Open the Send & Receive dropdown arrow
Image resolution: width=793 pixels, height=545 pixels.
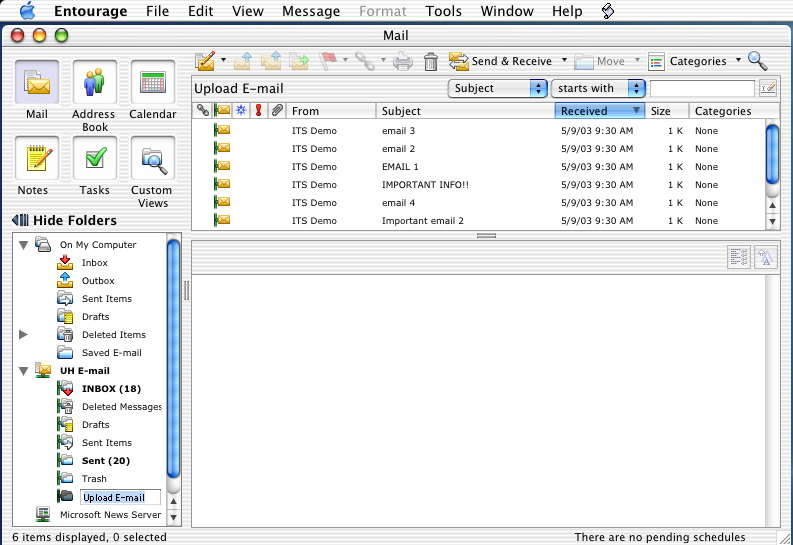click(564, 61)
